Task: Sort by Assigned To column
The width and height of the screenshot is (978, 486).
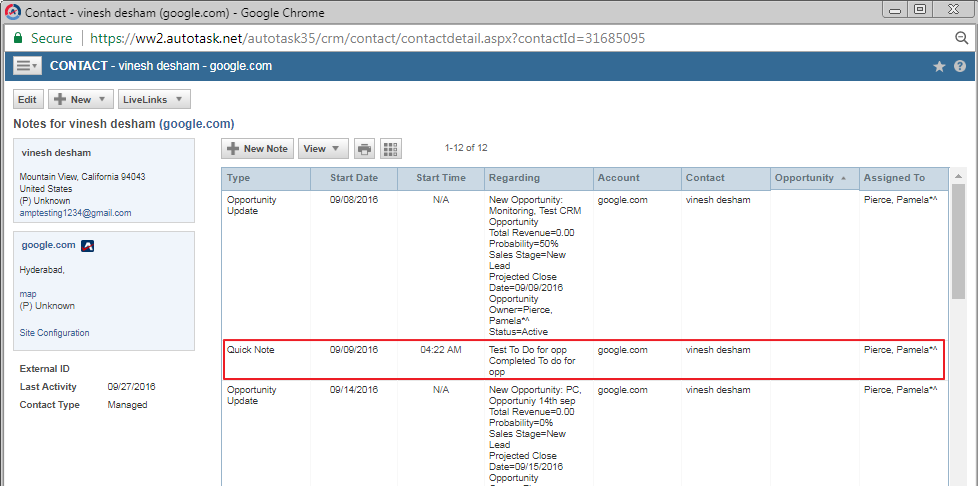Action: [x=904, y=178]
